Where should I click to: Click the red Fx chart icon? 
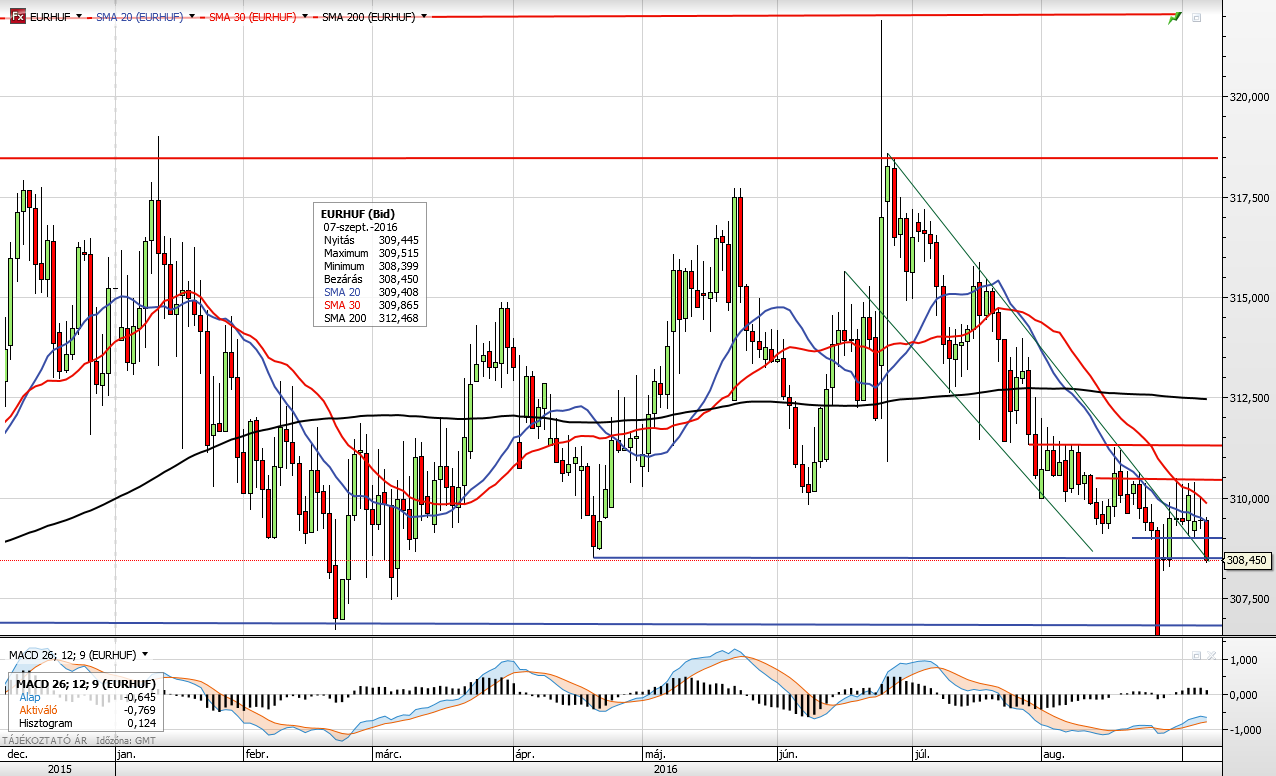tap(18, 17)
